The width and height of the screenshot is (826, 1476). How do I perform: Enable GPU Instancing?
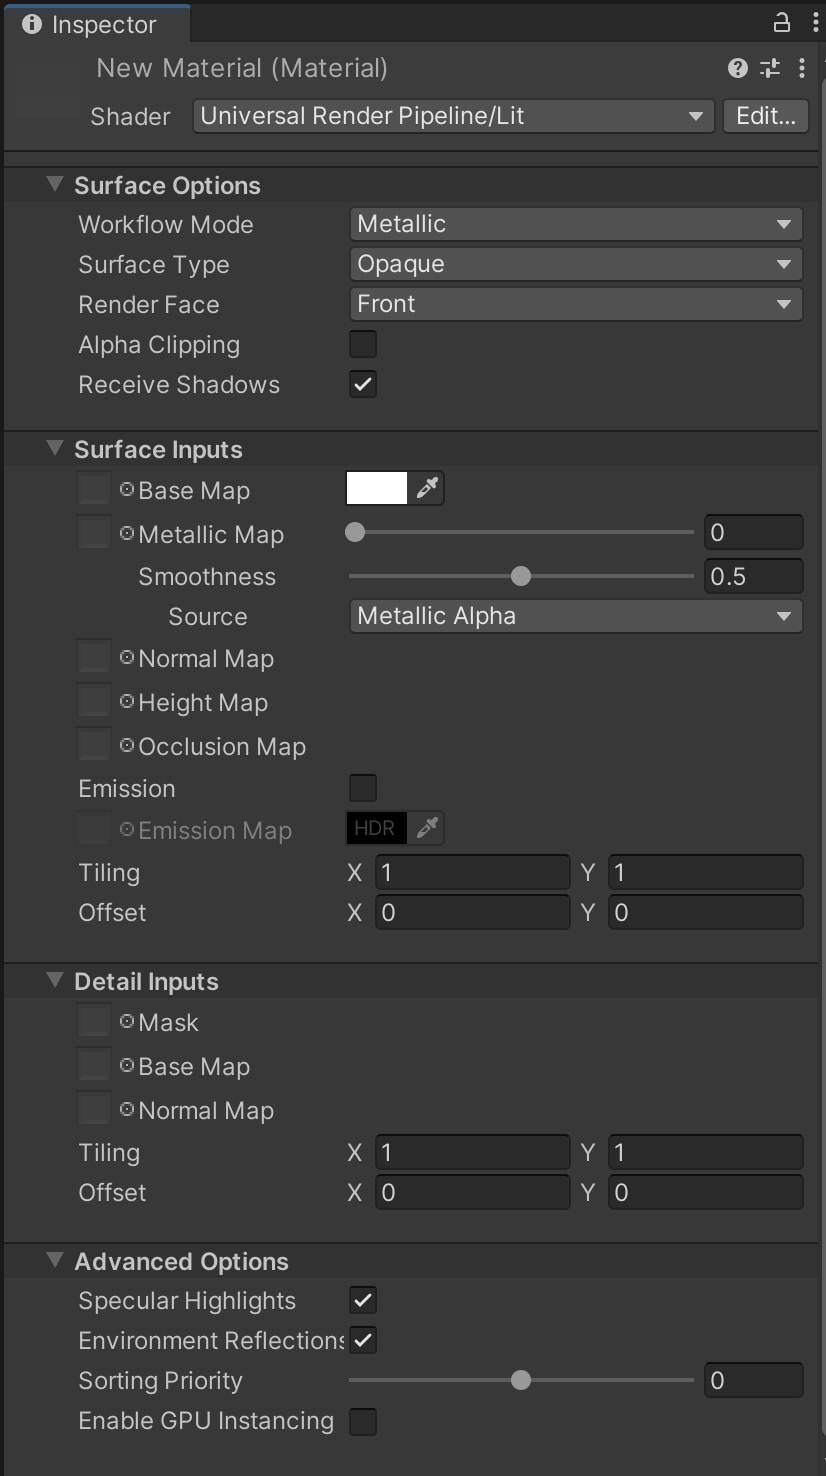362,1421
